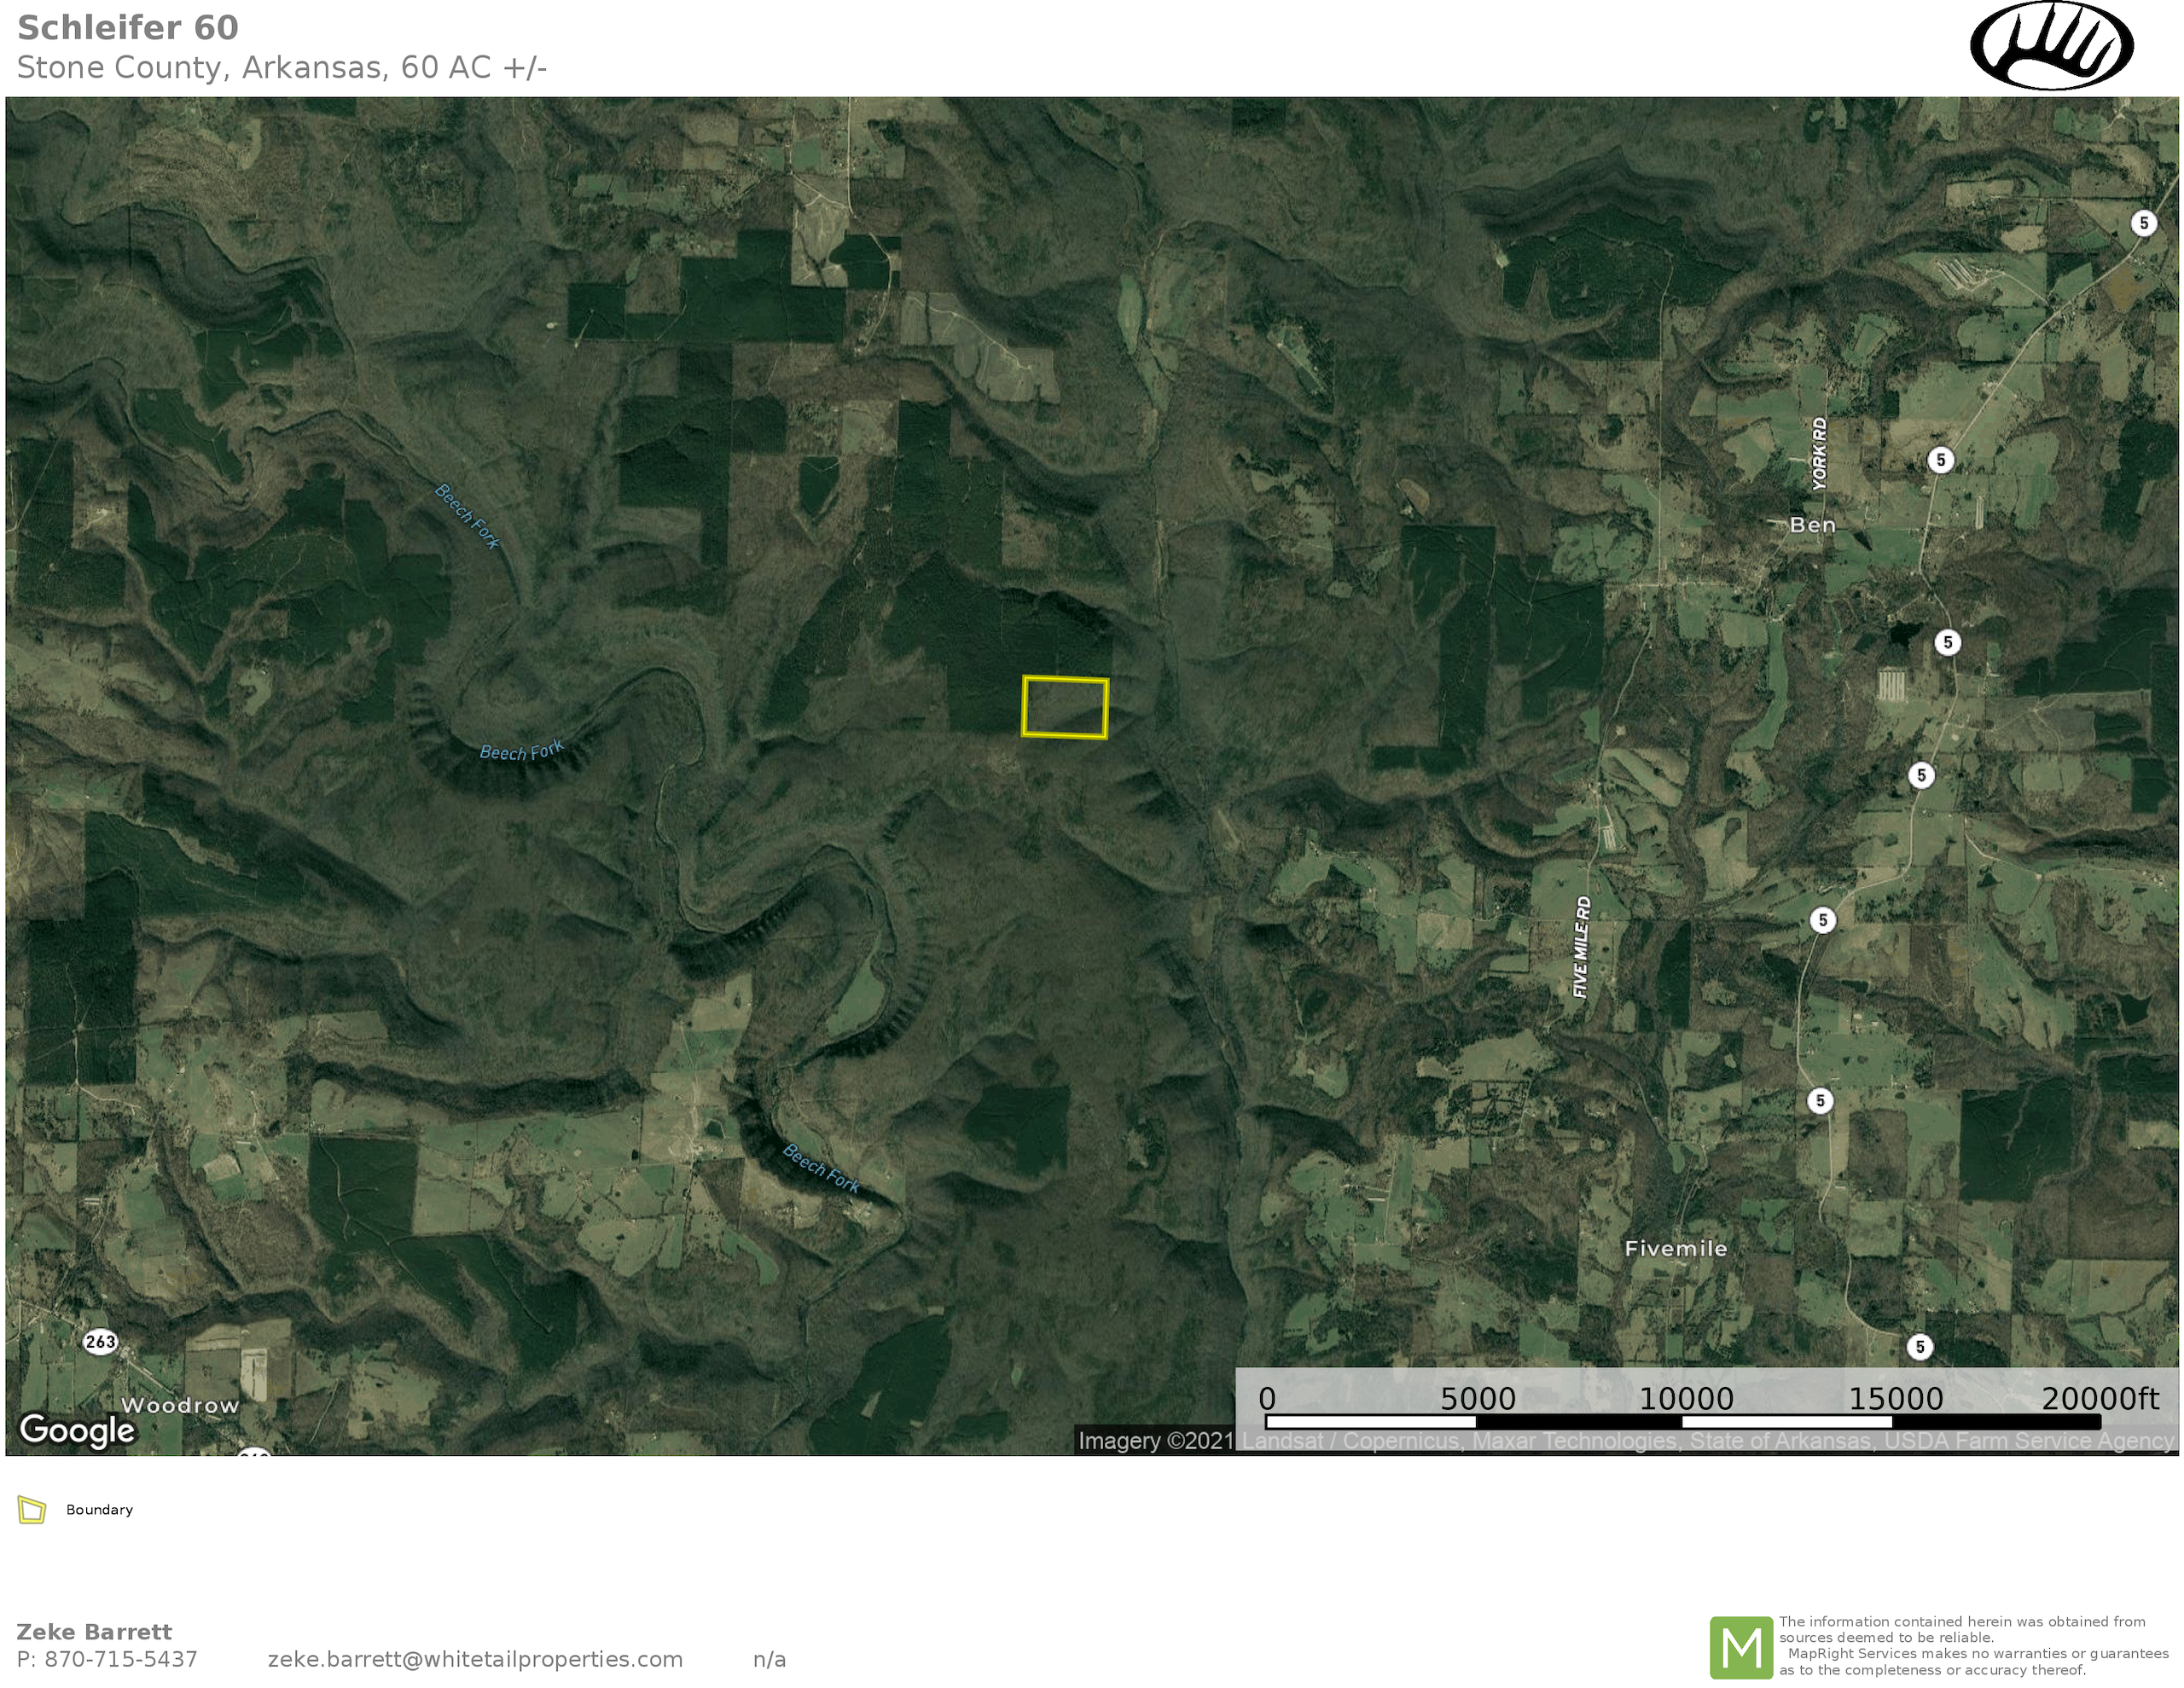This screenshot has height=1688, width=2184.
Task: Click the Ben town label
Action: tap(1812, 525)
